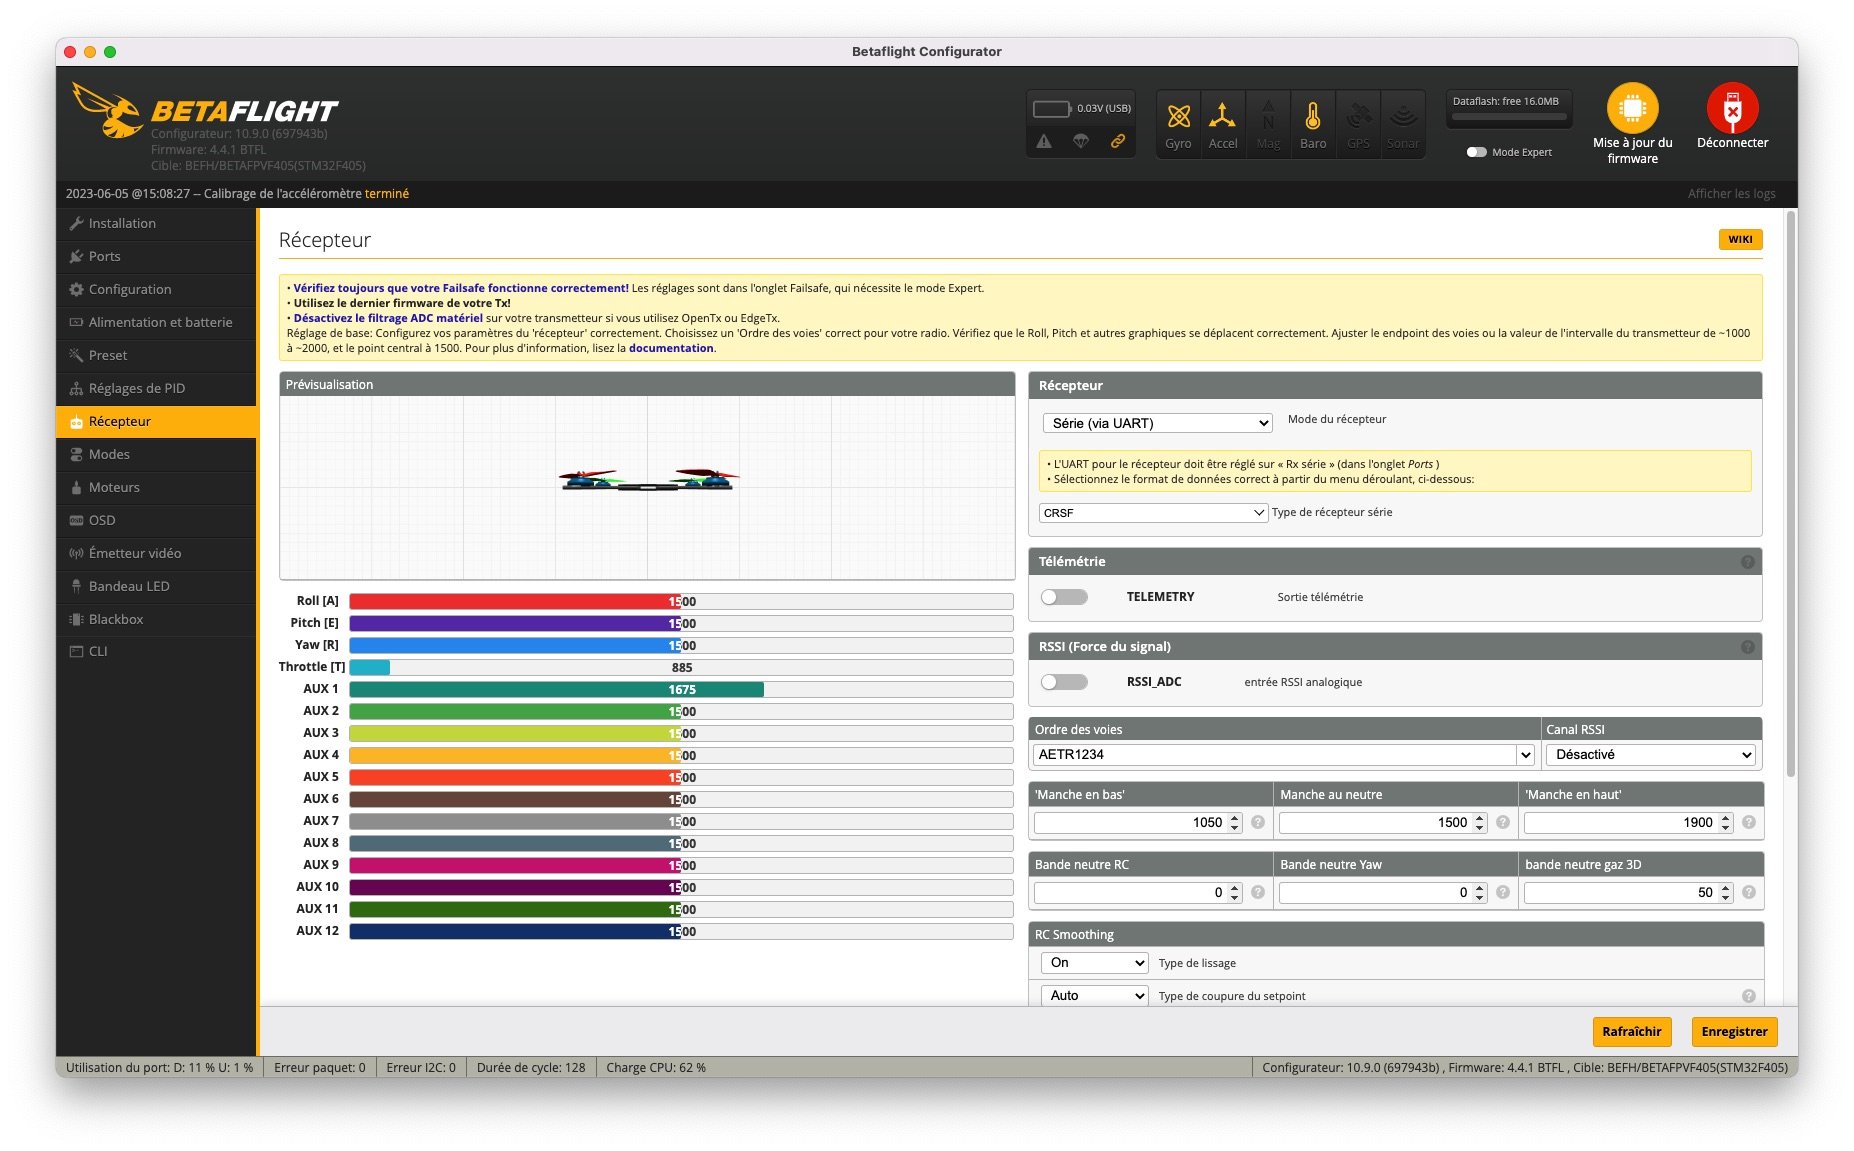
Task: Open the Auto setpoint cutoff dropdown
Action: click(1094, 995)
